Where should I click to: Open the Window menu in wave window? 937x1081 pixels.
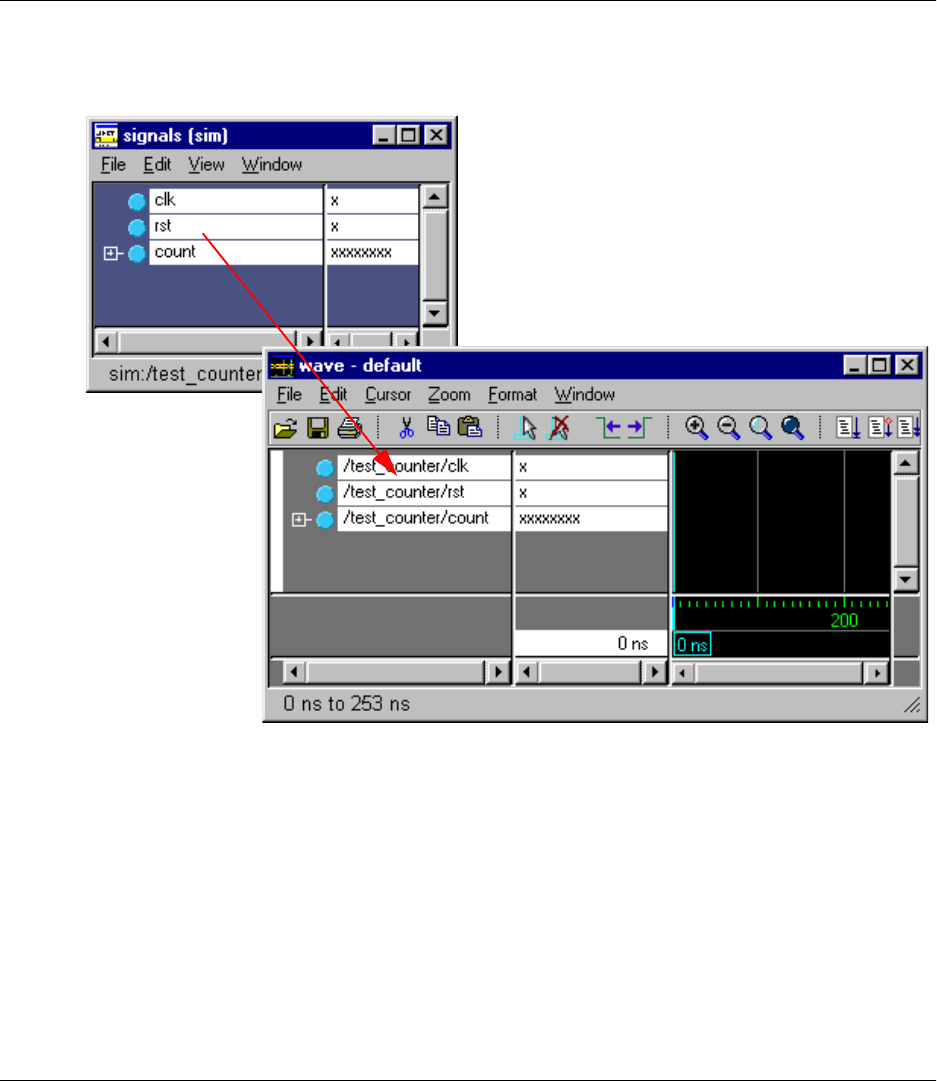point(585,395)
